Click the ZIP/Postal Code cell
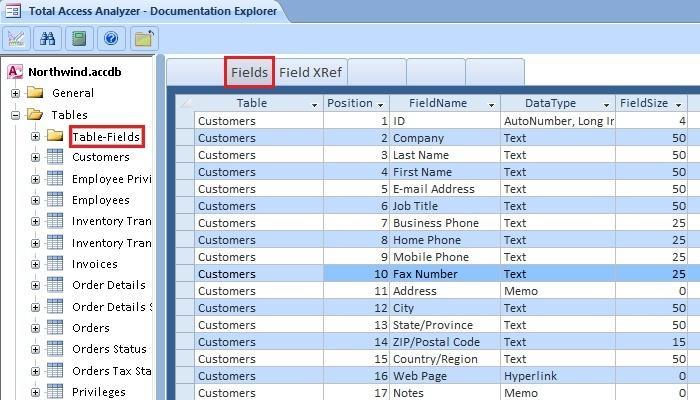Image resolution: width=700 pixels, height=400 pixels. pyautogui.click(x=445, y=342)
